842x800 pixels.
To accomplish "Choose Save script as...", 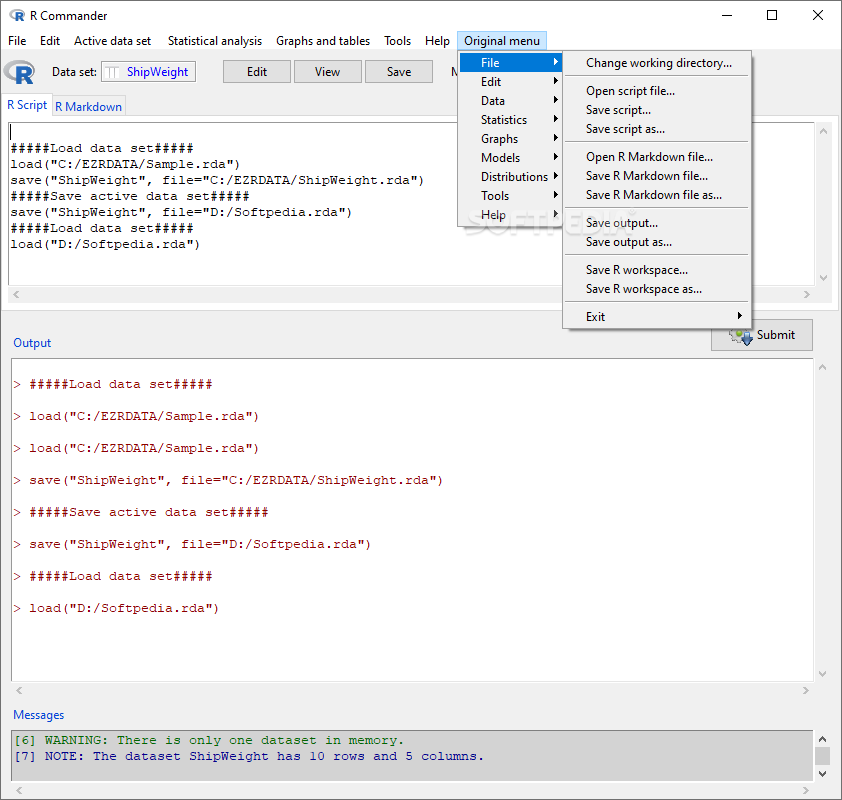I will (657, 129).
